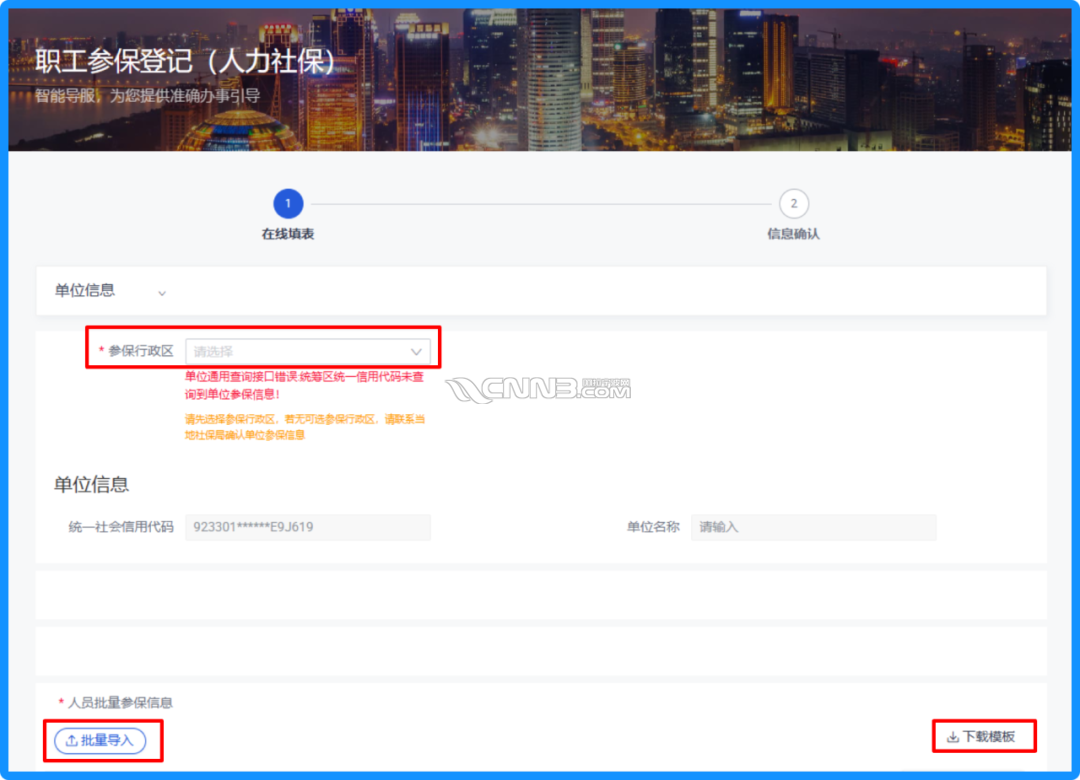Click the 智能导服 subtitle in banner
Image resolution: width=1080 pixels, height=780 pixels.
(x=148, y=96)
